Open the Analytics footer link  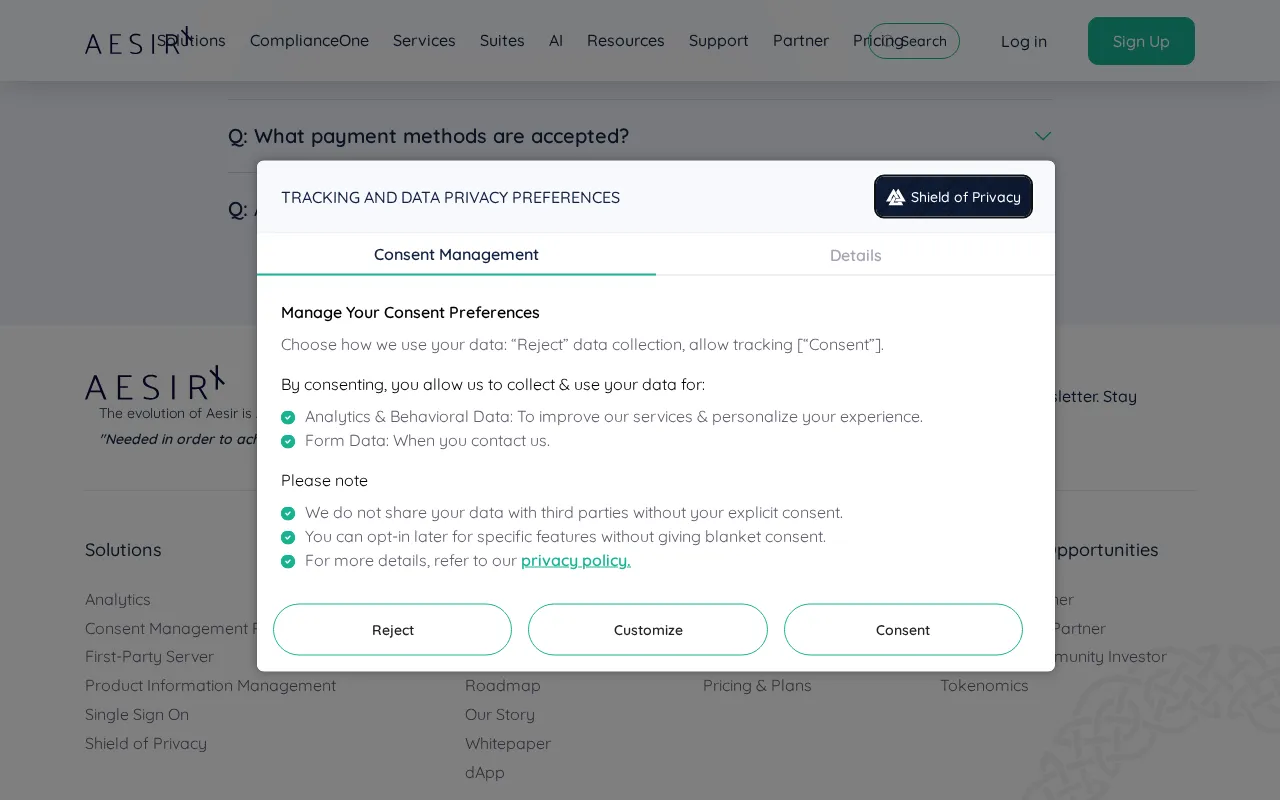click(118, 599)
